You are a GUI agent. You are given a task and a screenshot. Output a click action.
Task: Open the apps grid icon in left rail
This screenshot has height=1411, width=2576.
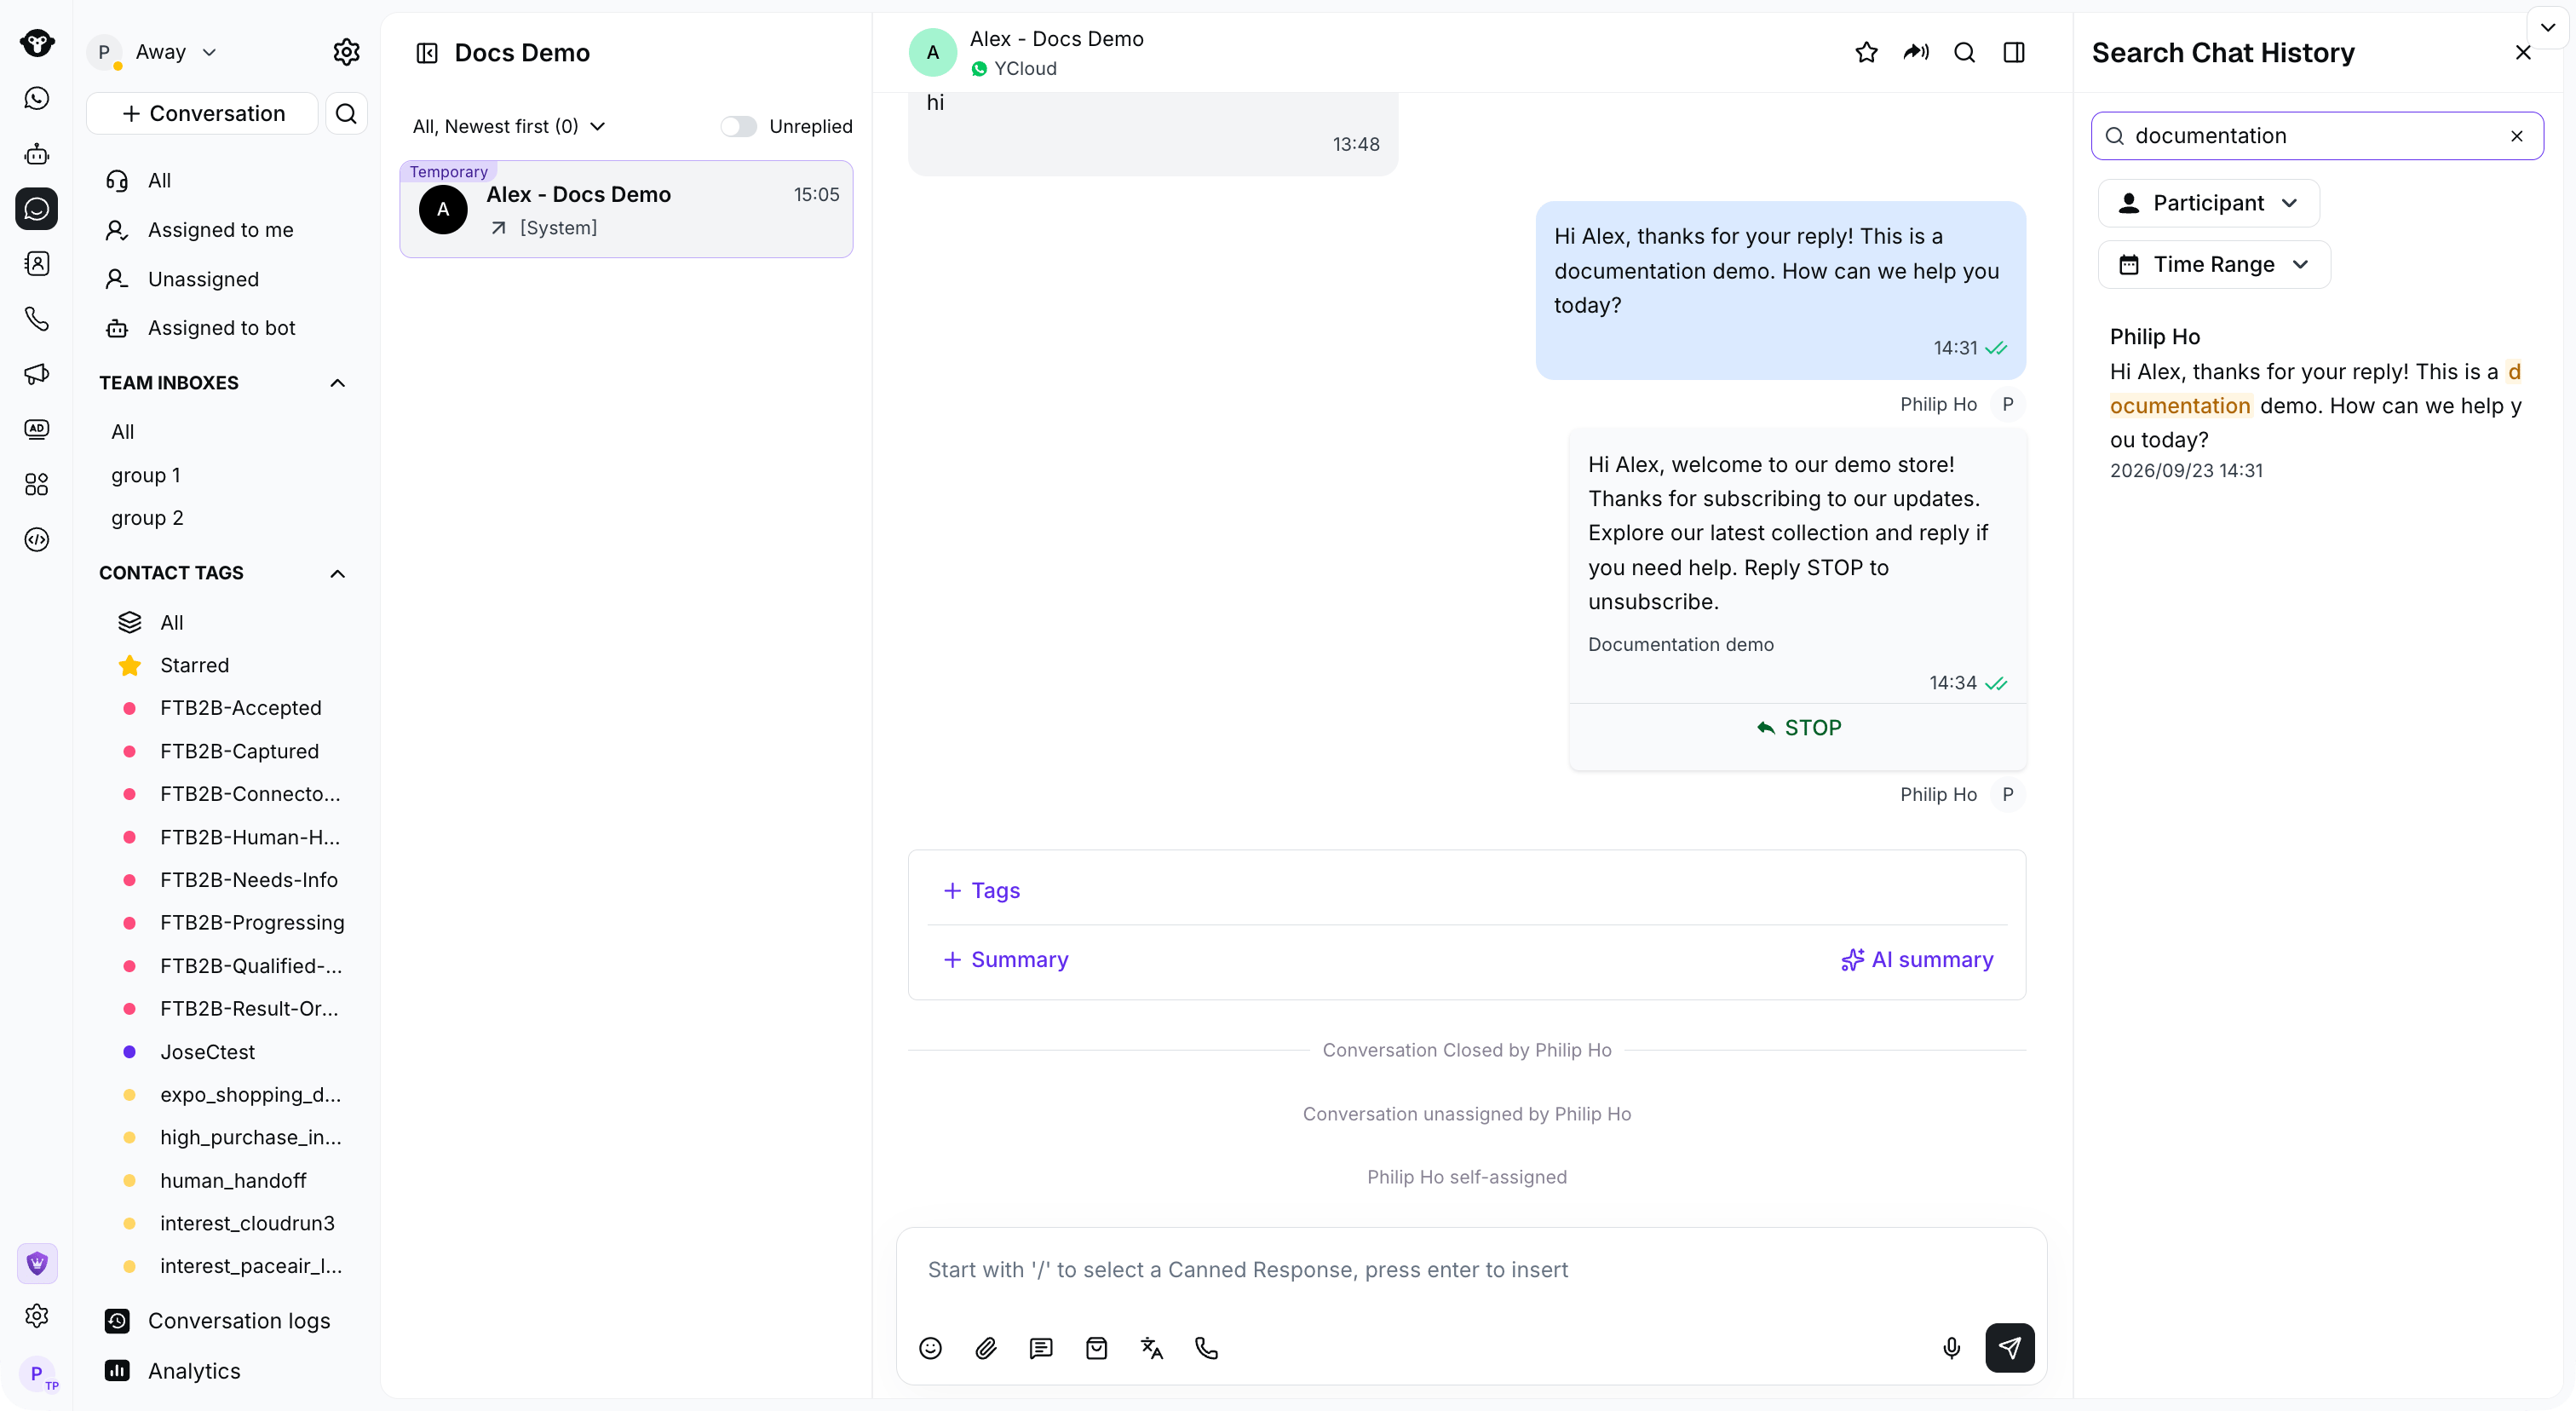pos(37,485)
